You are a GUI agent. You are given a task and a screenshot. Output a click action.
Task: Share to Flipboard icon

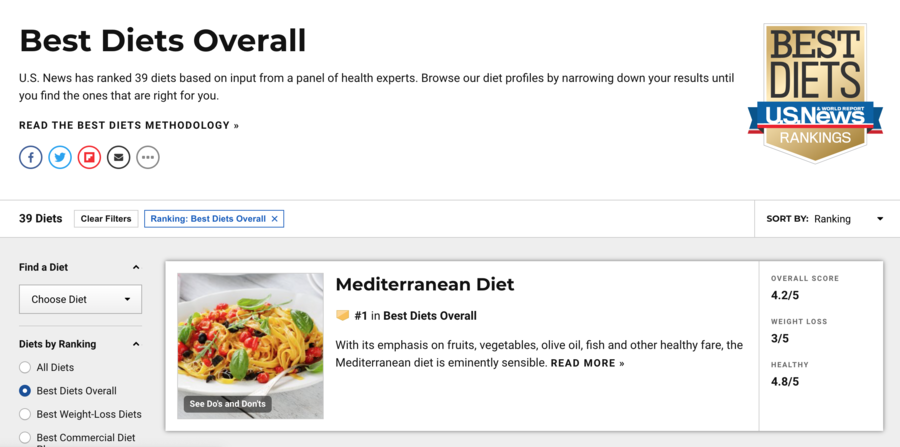[x=90, y=157]
